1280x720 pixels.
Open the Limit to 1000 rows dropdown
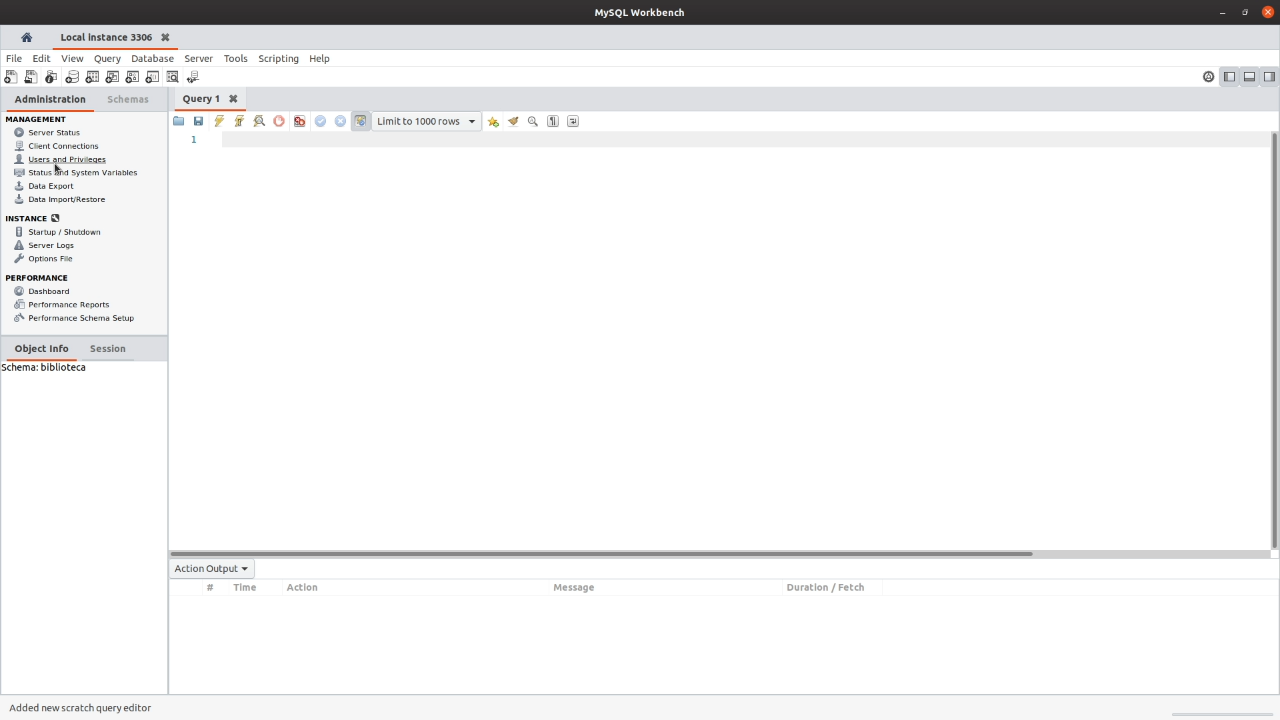click(x=425, y=121)
